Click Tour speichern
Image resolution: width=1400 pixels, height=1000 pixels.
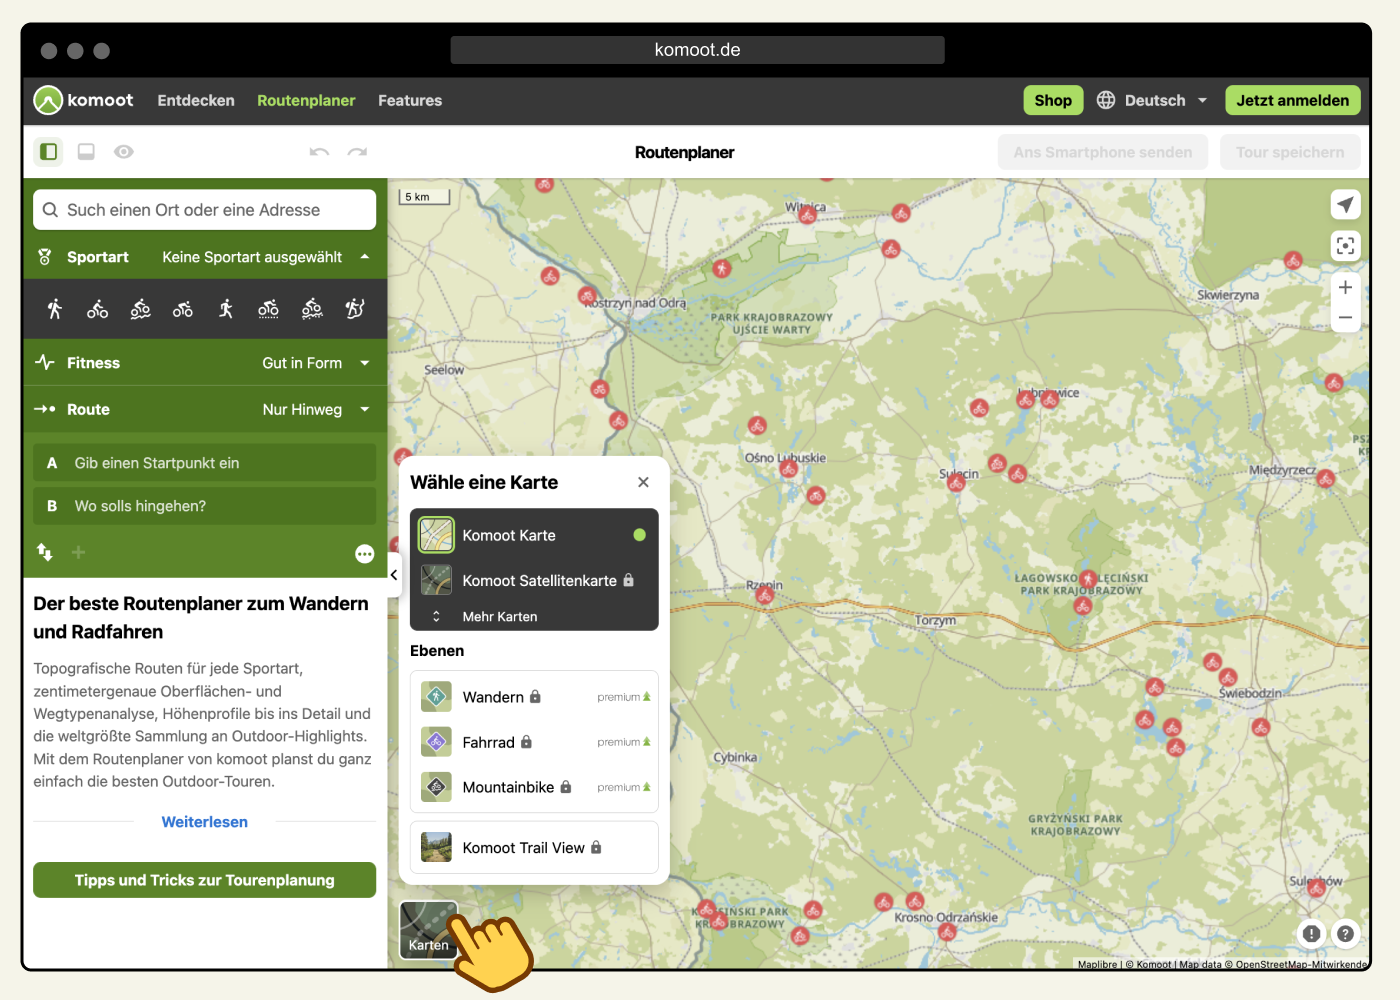coord(1290,152)
